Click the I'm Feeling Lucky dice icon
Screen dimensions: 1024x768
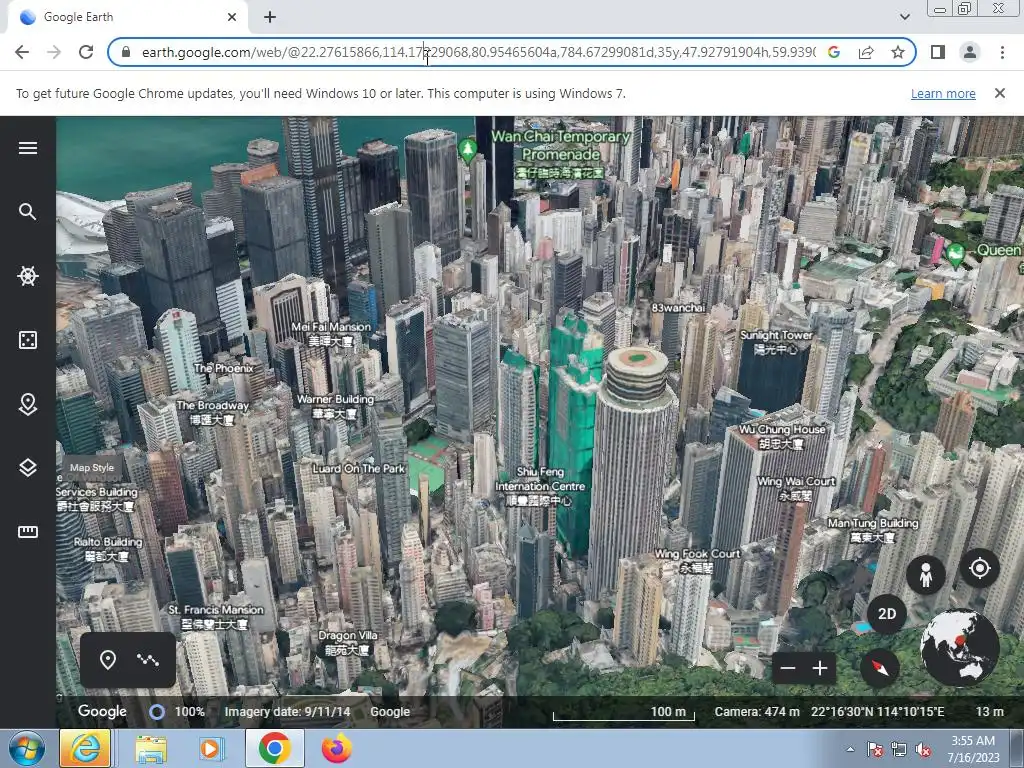pos(27,340)
